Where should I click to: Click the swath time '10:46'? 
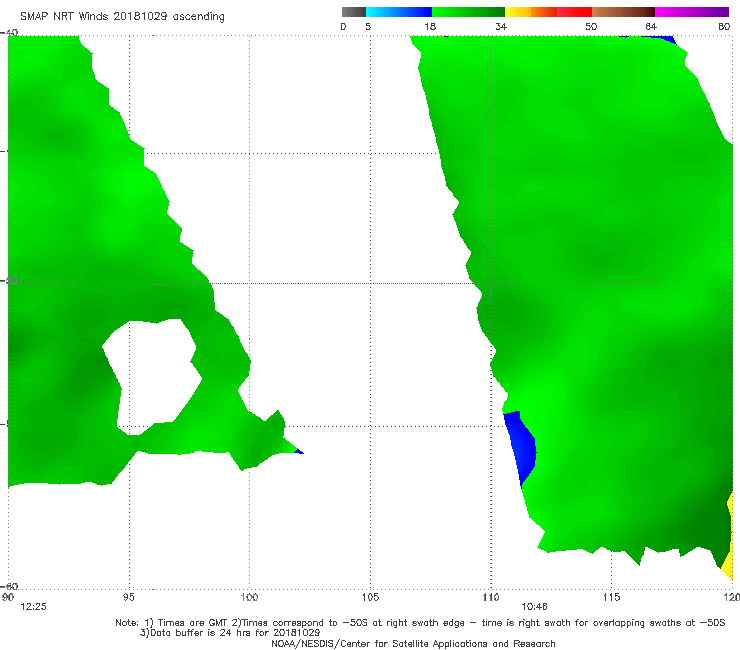pos(534,607)
